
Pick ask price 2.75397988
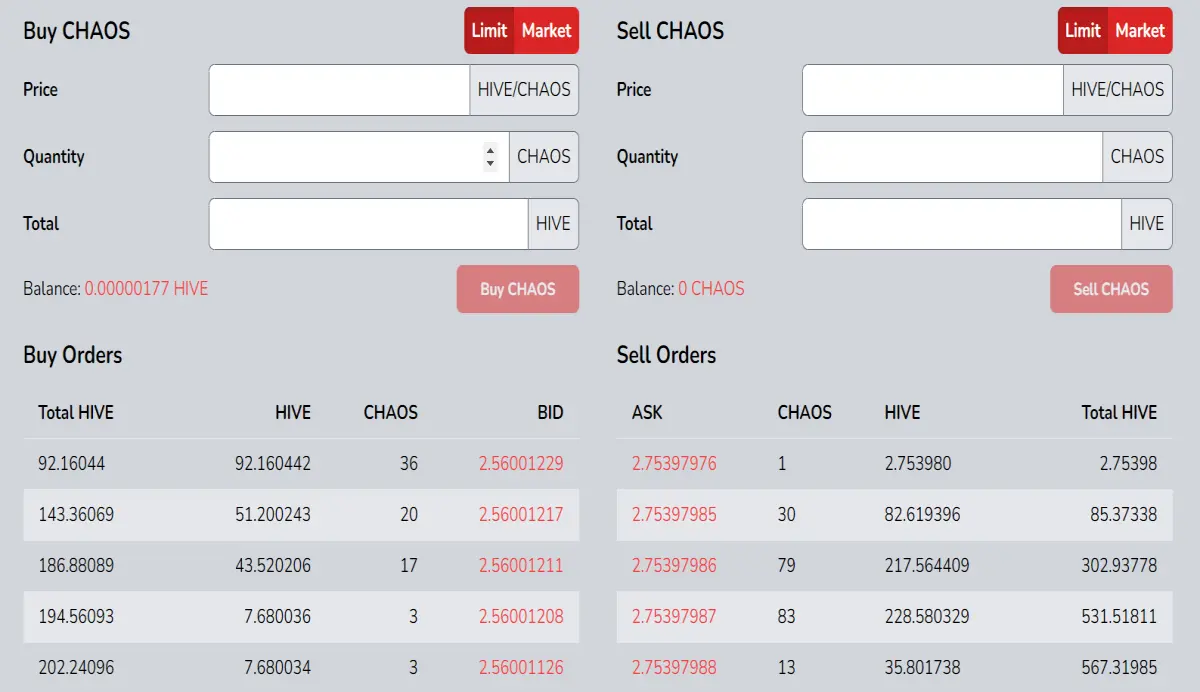click(674, 668)
